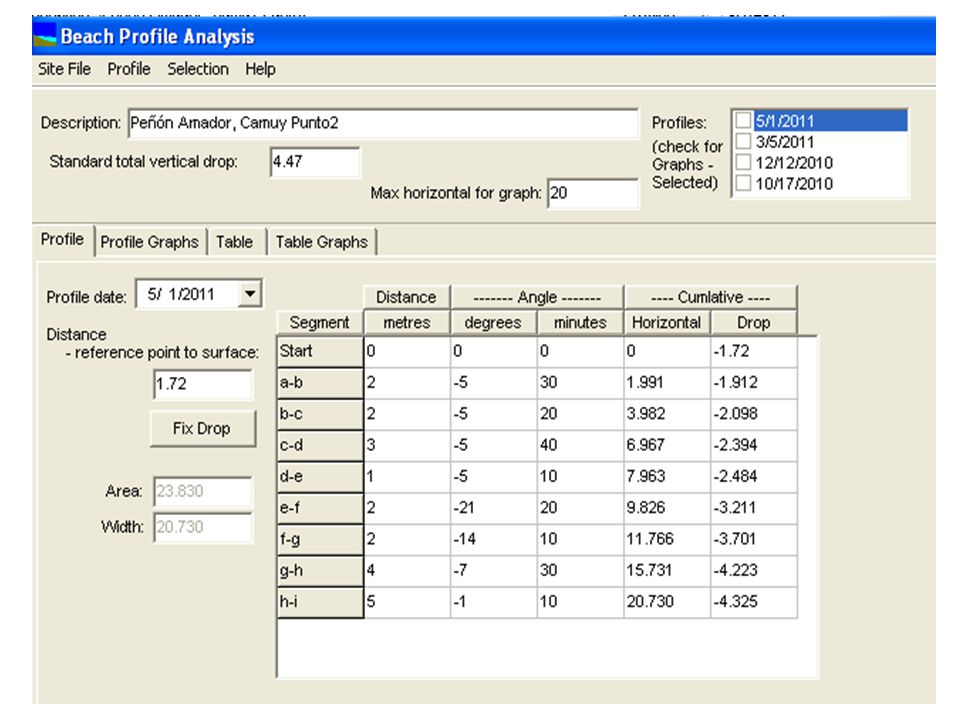Select the f-g segment row header

(320, 540)
